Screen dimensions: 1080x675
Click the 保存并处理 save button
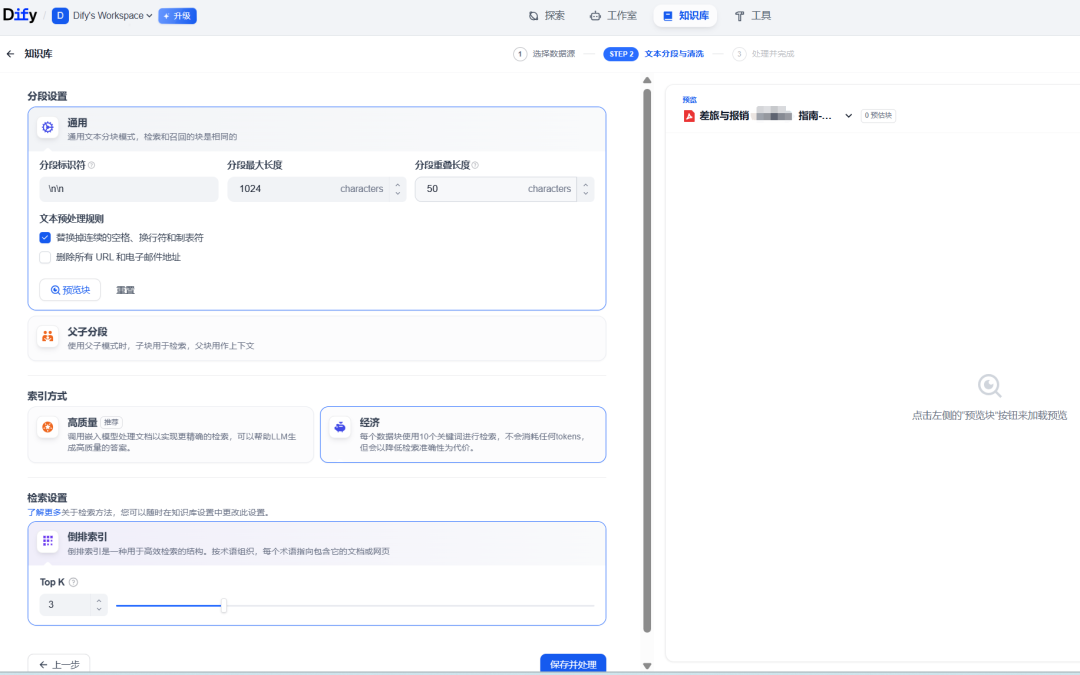tap(573, 664)
